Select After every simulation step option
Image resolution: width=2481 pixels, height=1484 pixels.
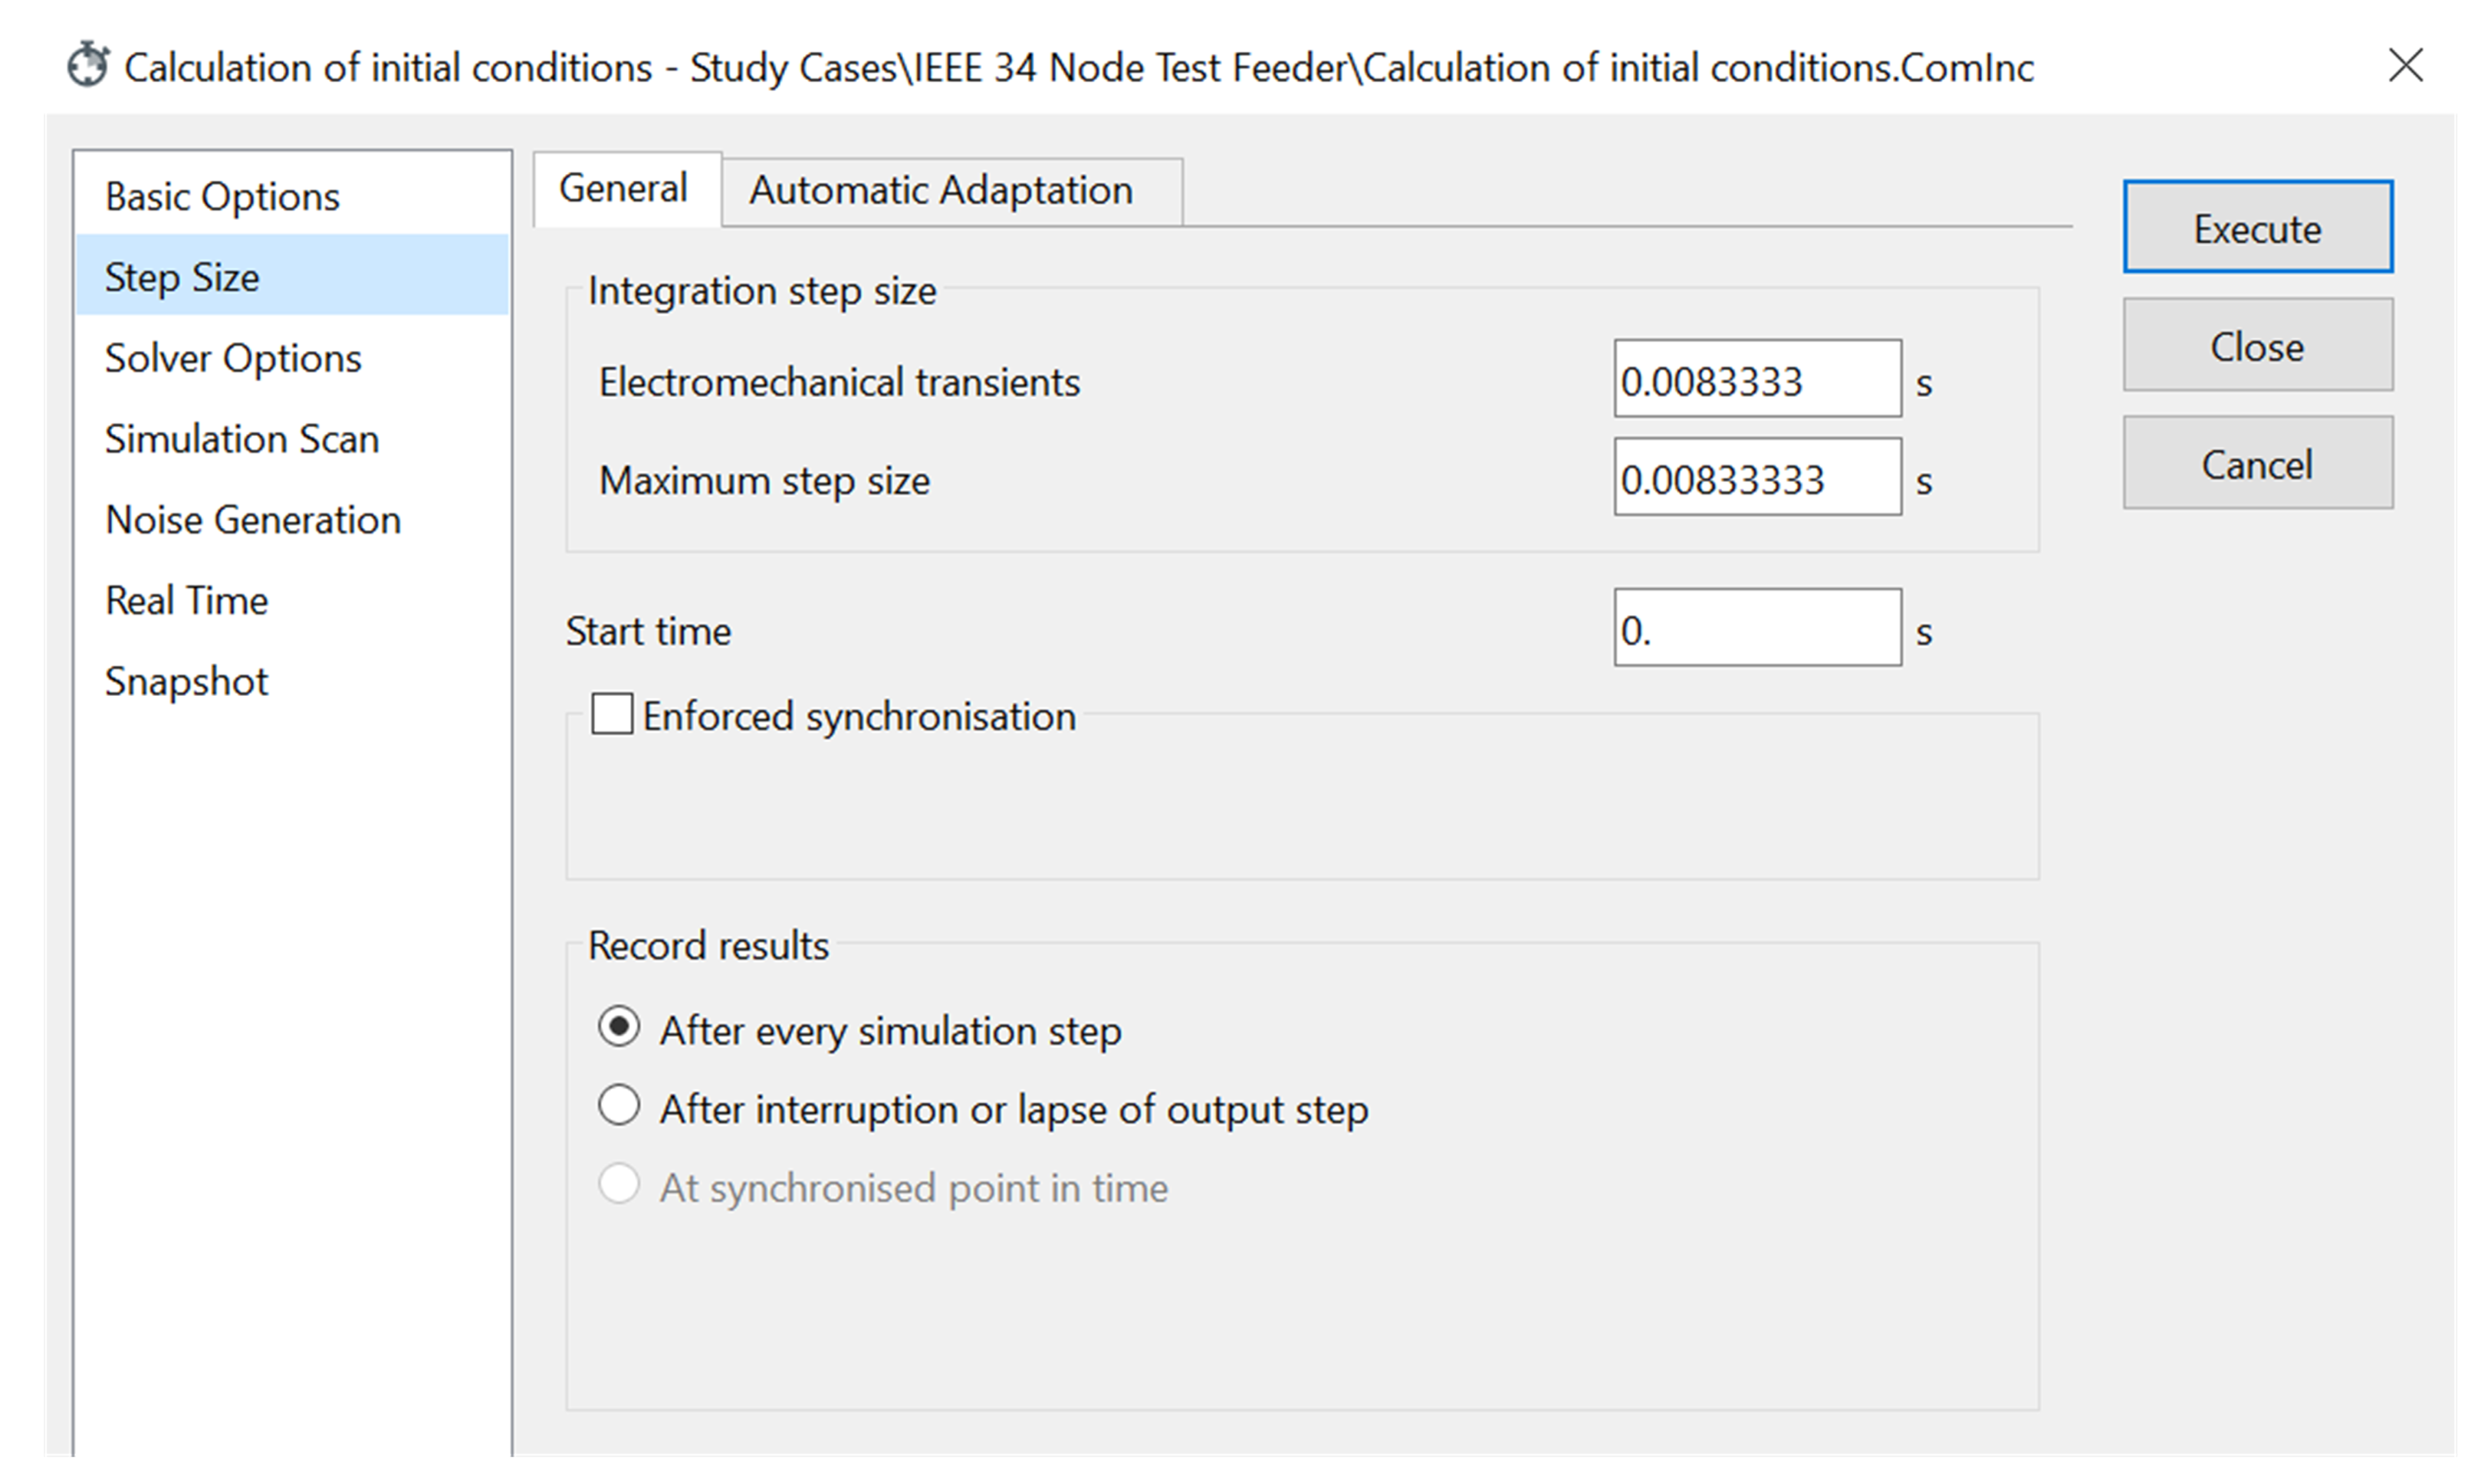pos(619,1028)
